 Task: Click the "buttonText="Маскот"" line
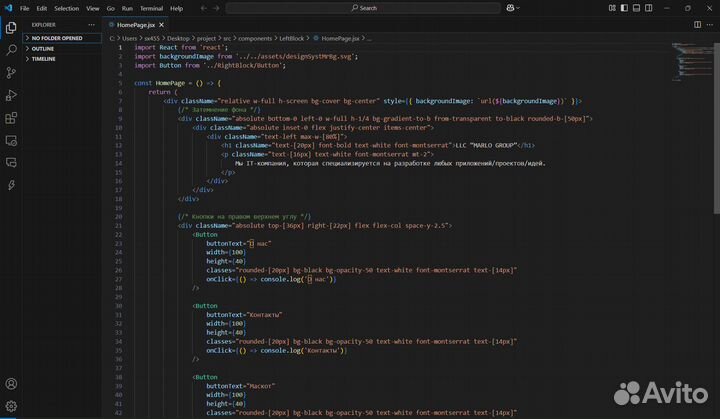coord(241,386)
